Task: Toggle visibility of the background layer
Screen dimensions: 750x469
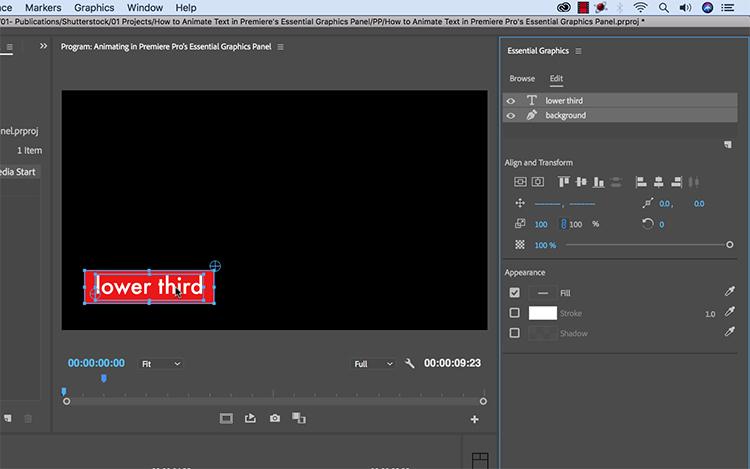Action: [511, 116]
